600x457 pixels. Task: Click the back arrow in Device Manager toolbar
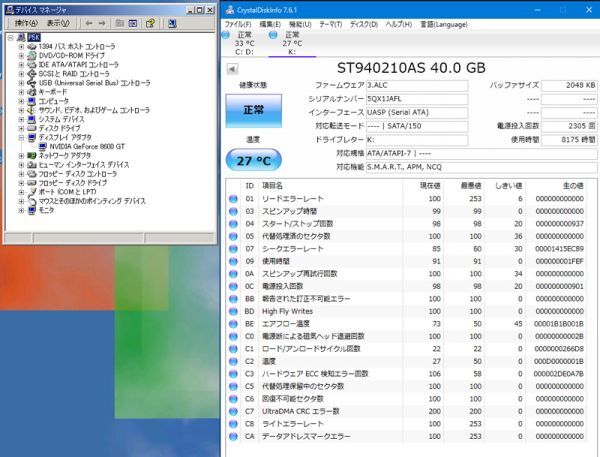[x=89, y=23]
